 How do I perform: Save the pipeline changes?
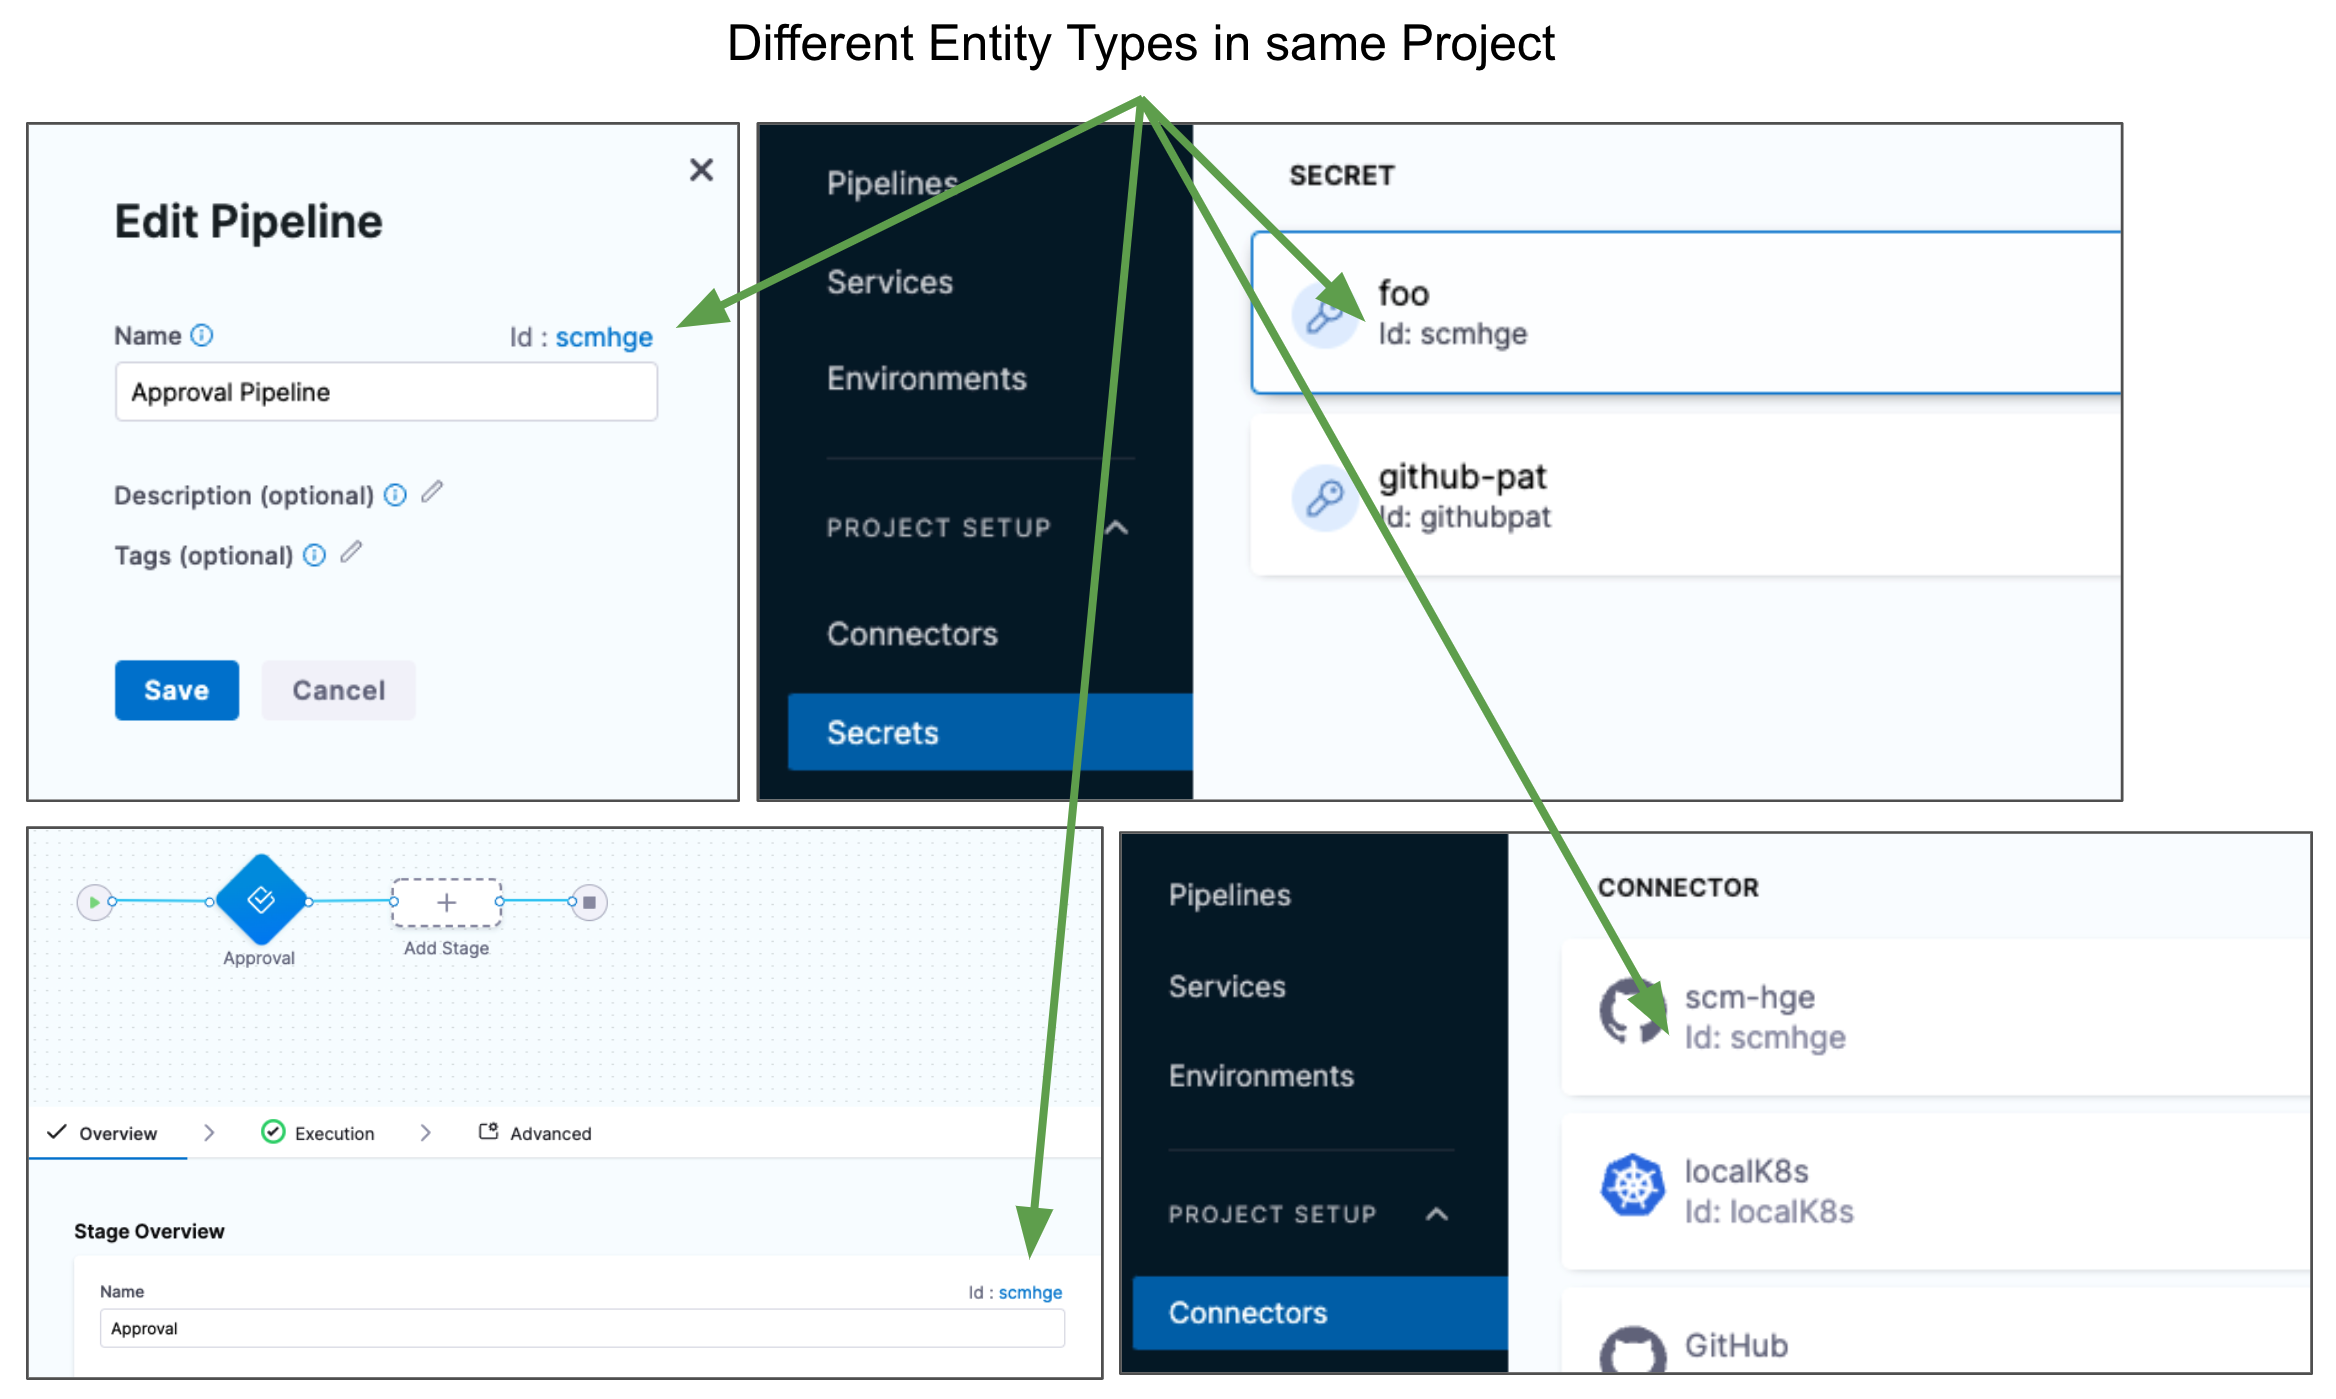click(x=176, y=690)
